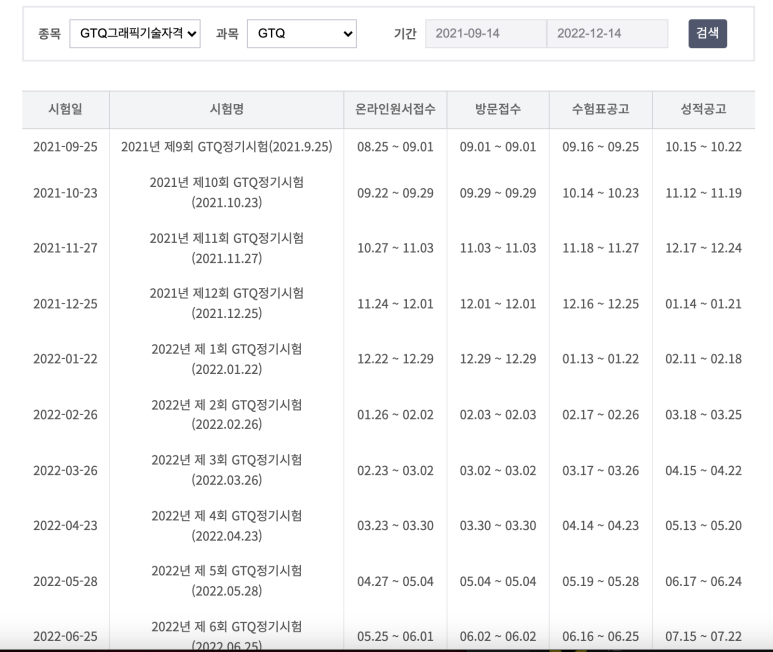Click online registration period 04.27 ~ 05.04
Screen dimensions: 773x652
tap(395, 582)
